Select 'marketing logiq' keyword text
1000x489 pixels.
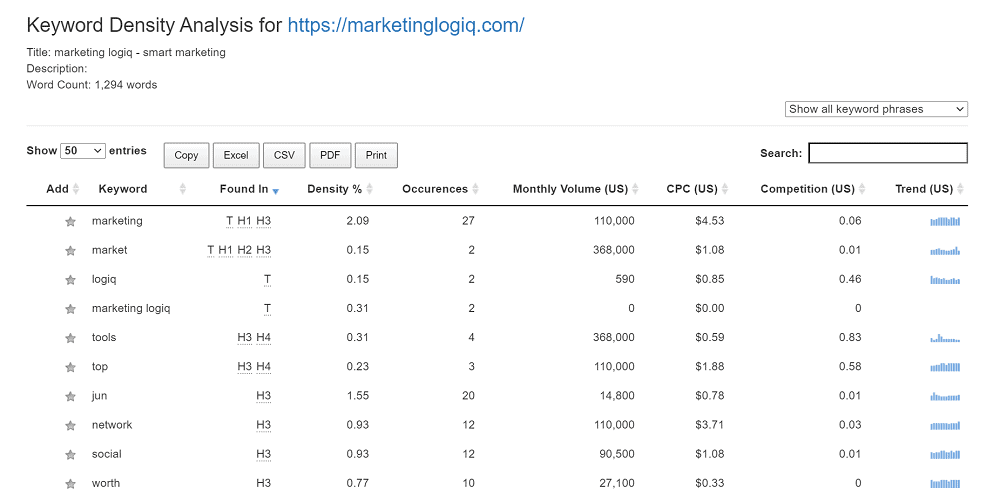131,309
